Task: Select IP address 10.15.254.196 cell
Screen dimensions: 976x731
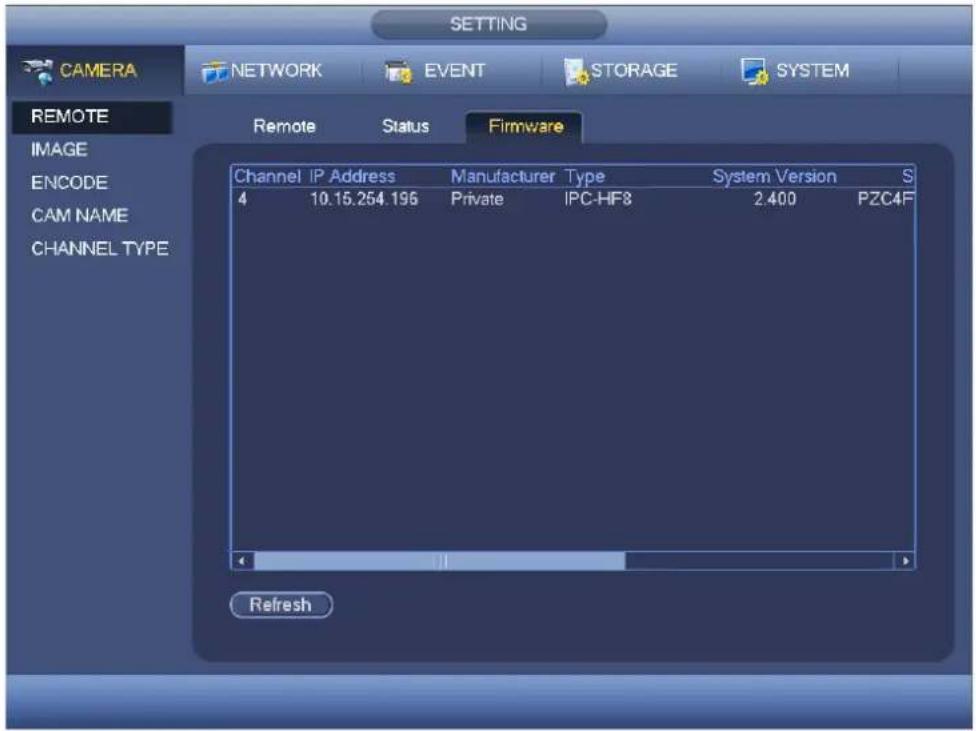Action: tap(364, 199)
